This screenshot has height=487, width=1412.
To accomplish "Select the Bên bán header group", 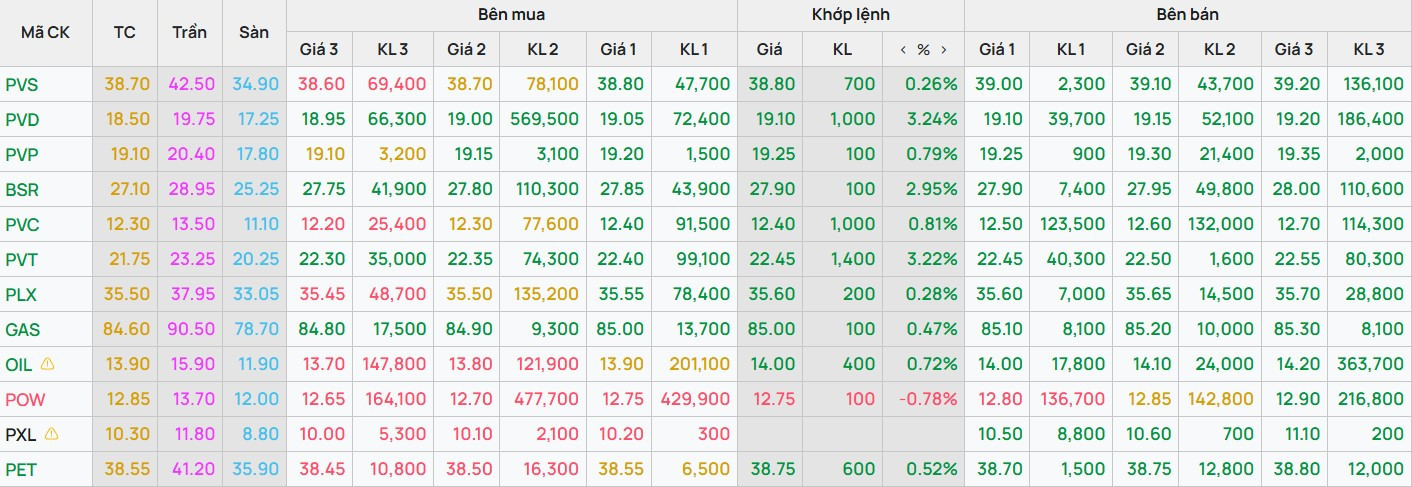I will tap(1188, 15).
